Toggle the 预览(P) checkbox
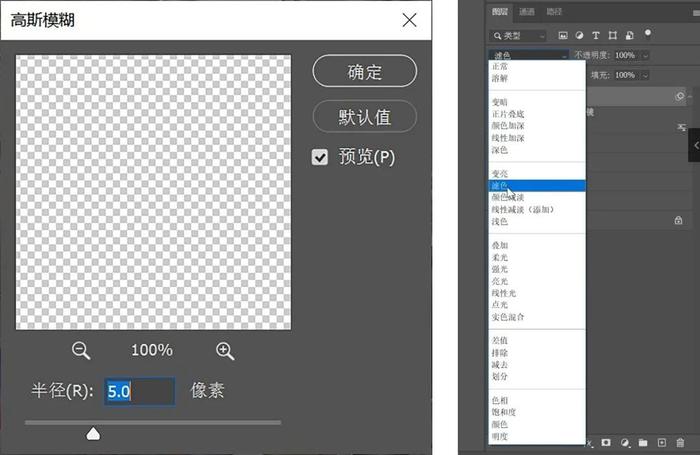700x455 pixels. (x=320, y=157)
